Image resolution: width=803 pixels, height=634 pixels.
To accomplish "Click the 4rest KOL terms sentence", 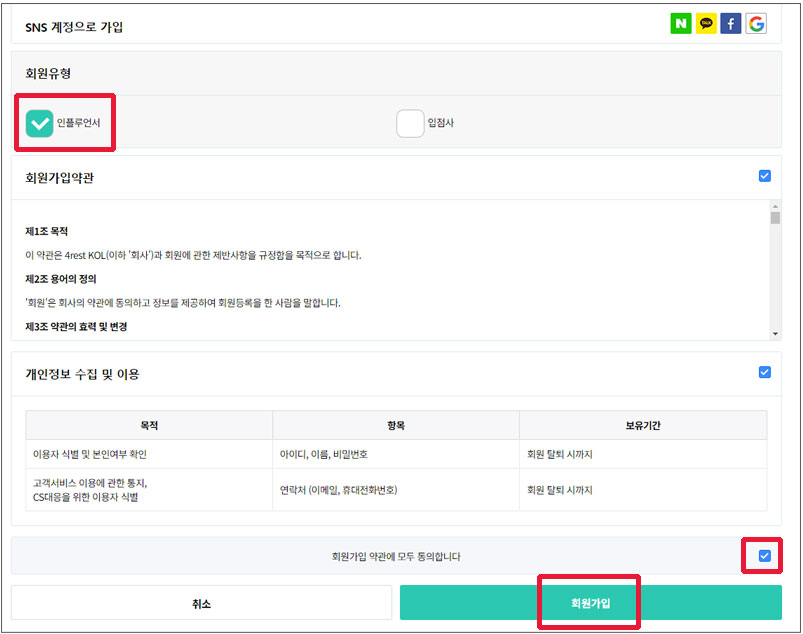I will tap(193, 255).
